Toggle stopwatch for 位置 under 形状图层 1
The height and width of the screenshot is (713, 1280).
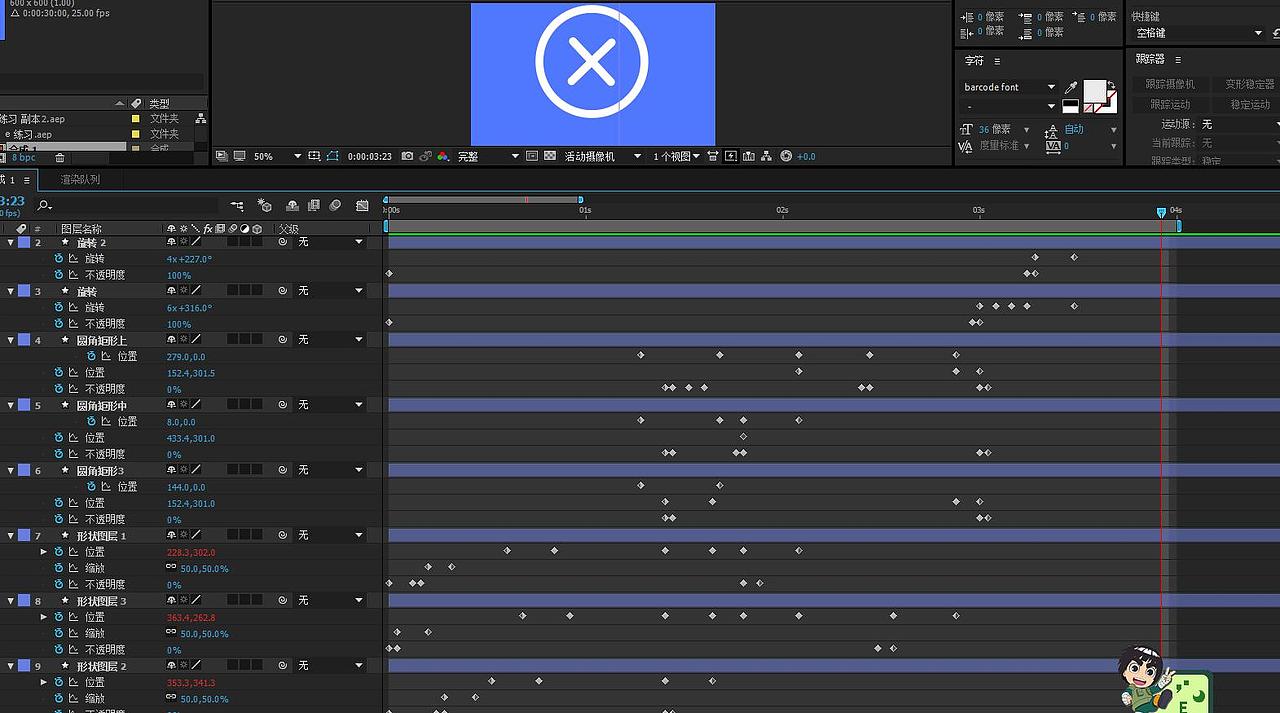pyautogui.click(x=59, y=552)
